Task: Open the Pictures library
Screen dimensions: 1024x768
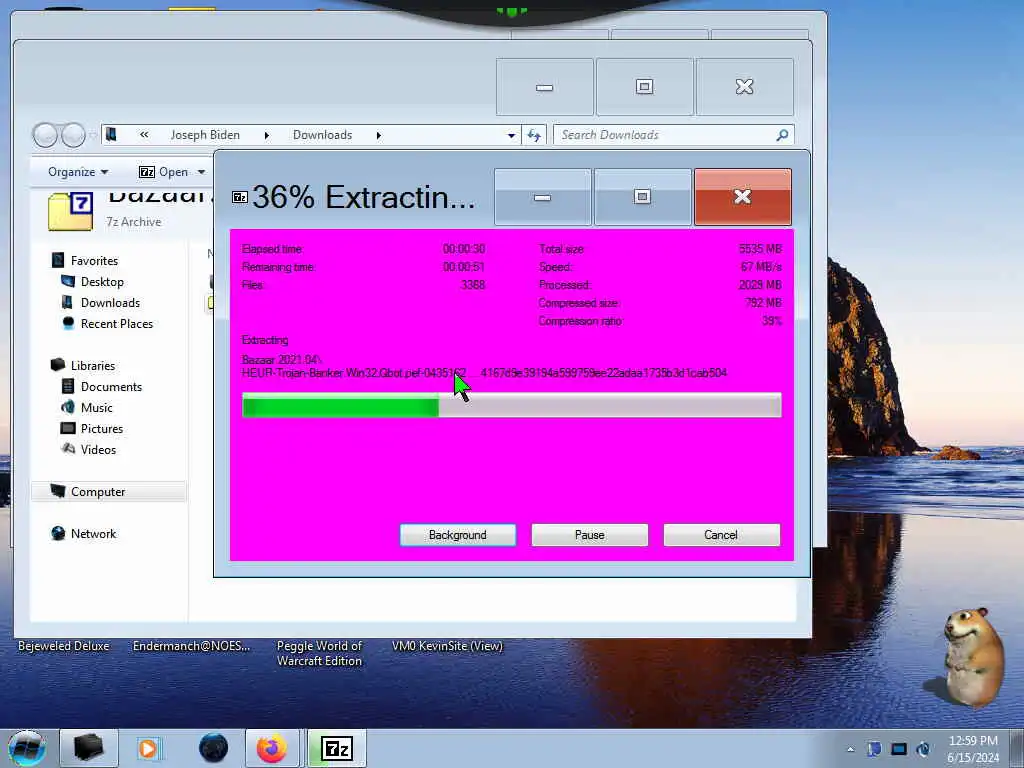Action: [102, 428]
